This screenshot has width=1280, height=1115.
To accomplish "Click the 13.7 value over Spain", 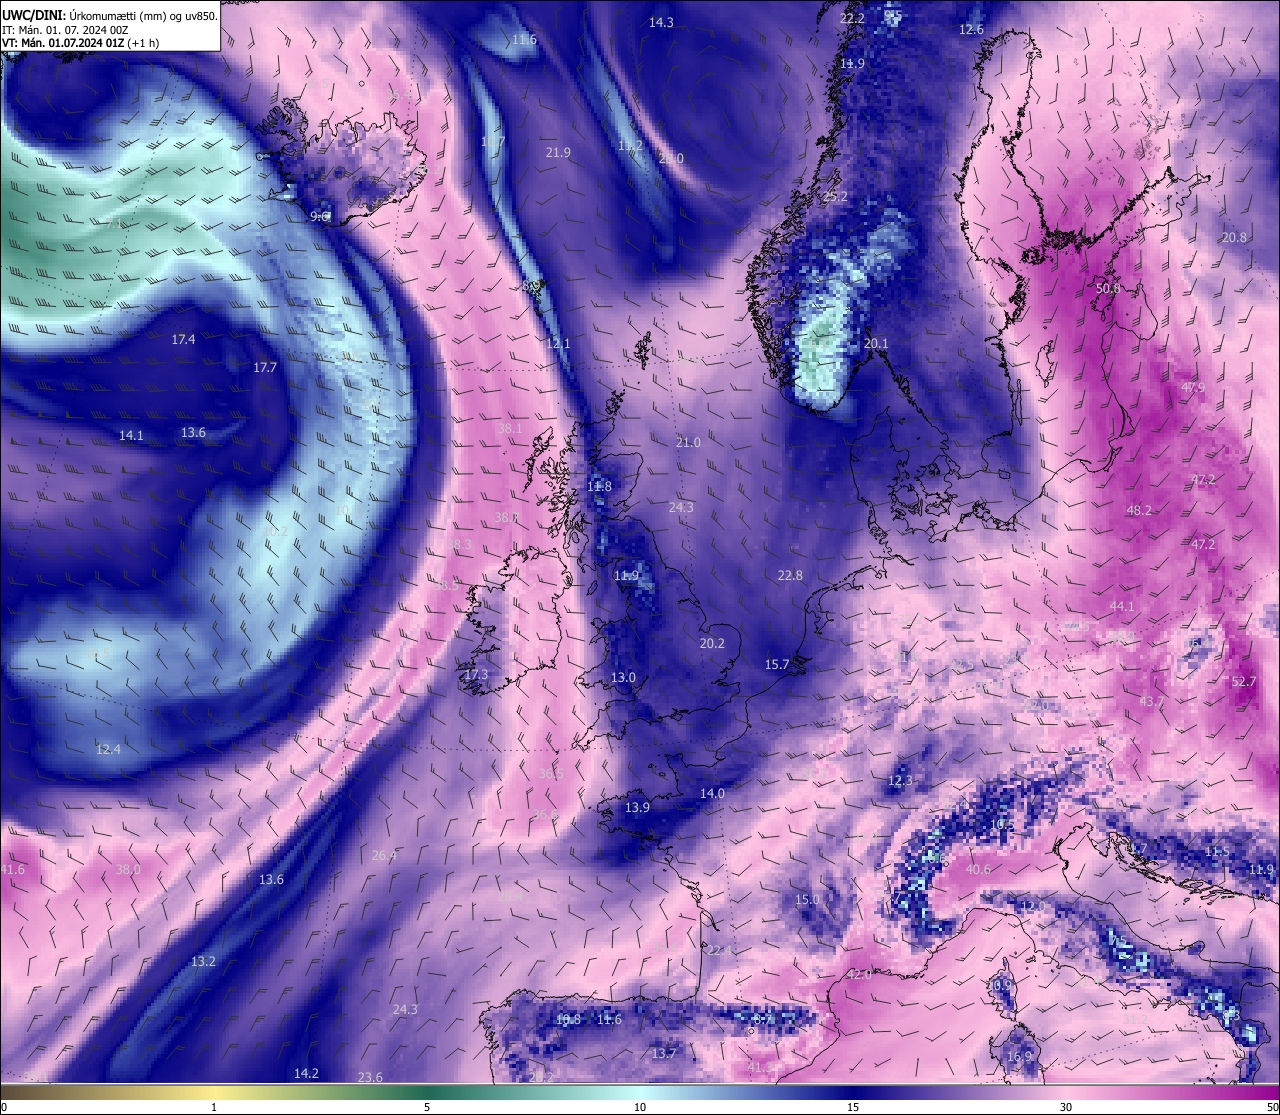I will coord(664,1054).
